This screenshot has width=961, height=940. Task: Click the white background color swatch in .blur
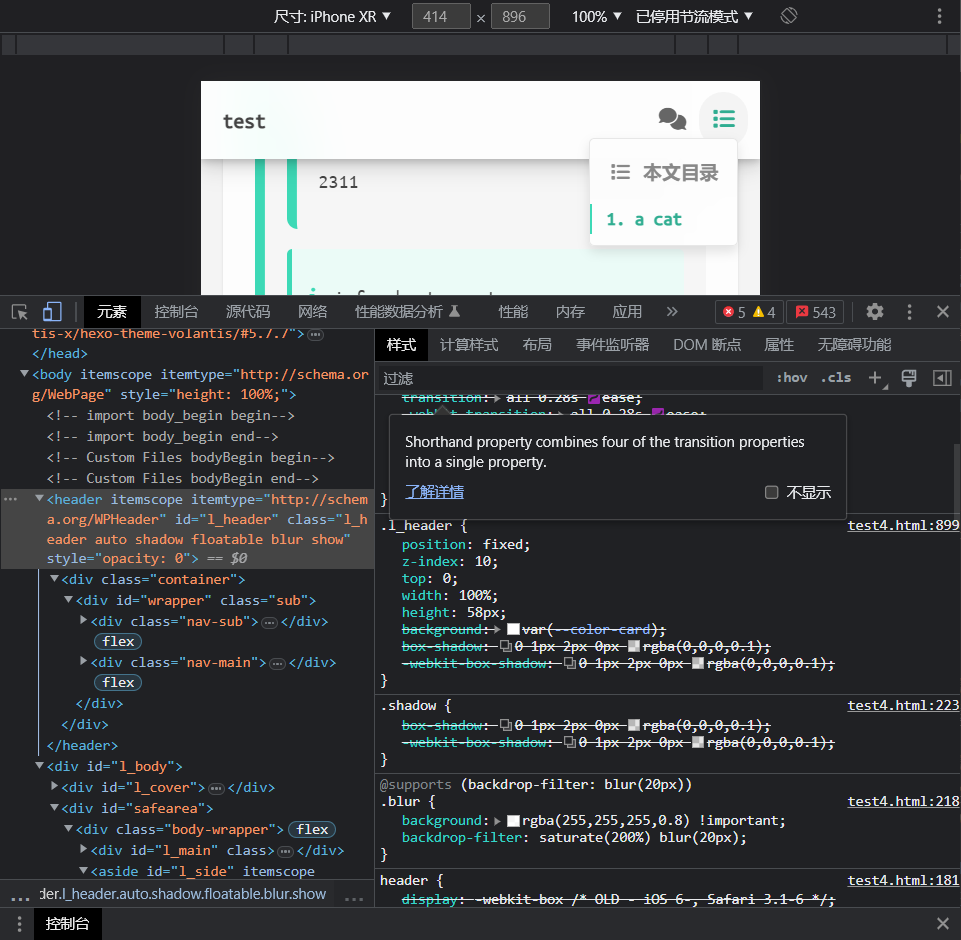pos(514,821)
